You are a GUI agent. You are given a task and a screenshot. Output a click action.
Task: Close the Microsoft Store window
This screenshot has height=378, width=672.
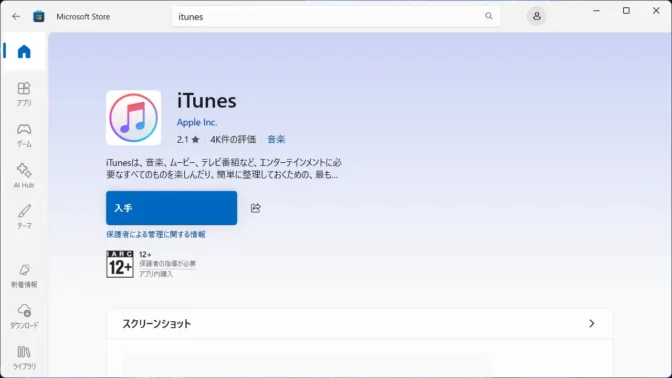point(656,11)
